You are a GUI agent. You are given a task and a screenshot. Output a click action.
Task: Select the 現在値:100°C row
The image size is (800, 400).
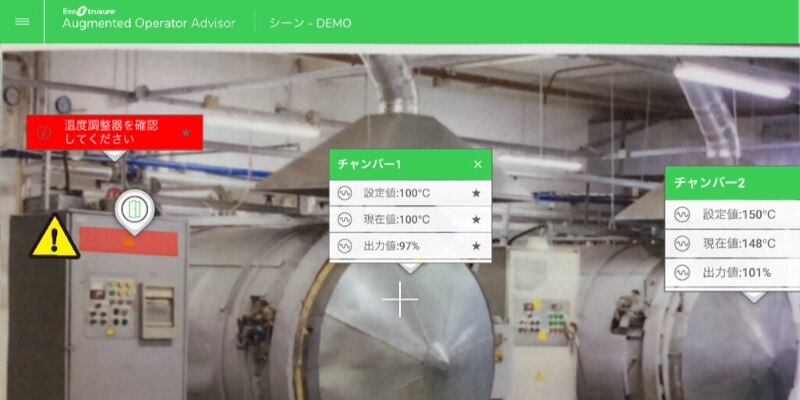tap(410, 220)
